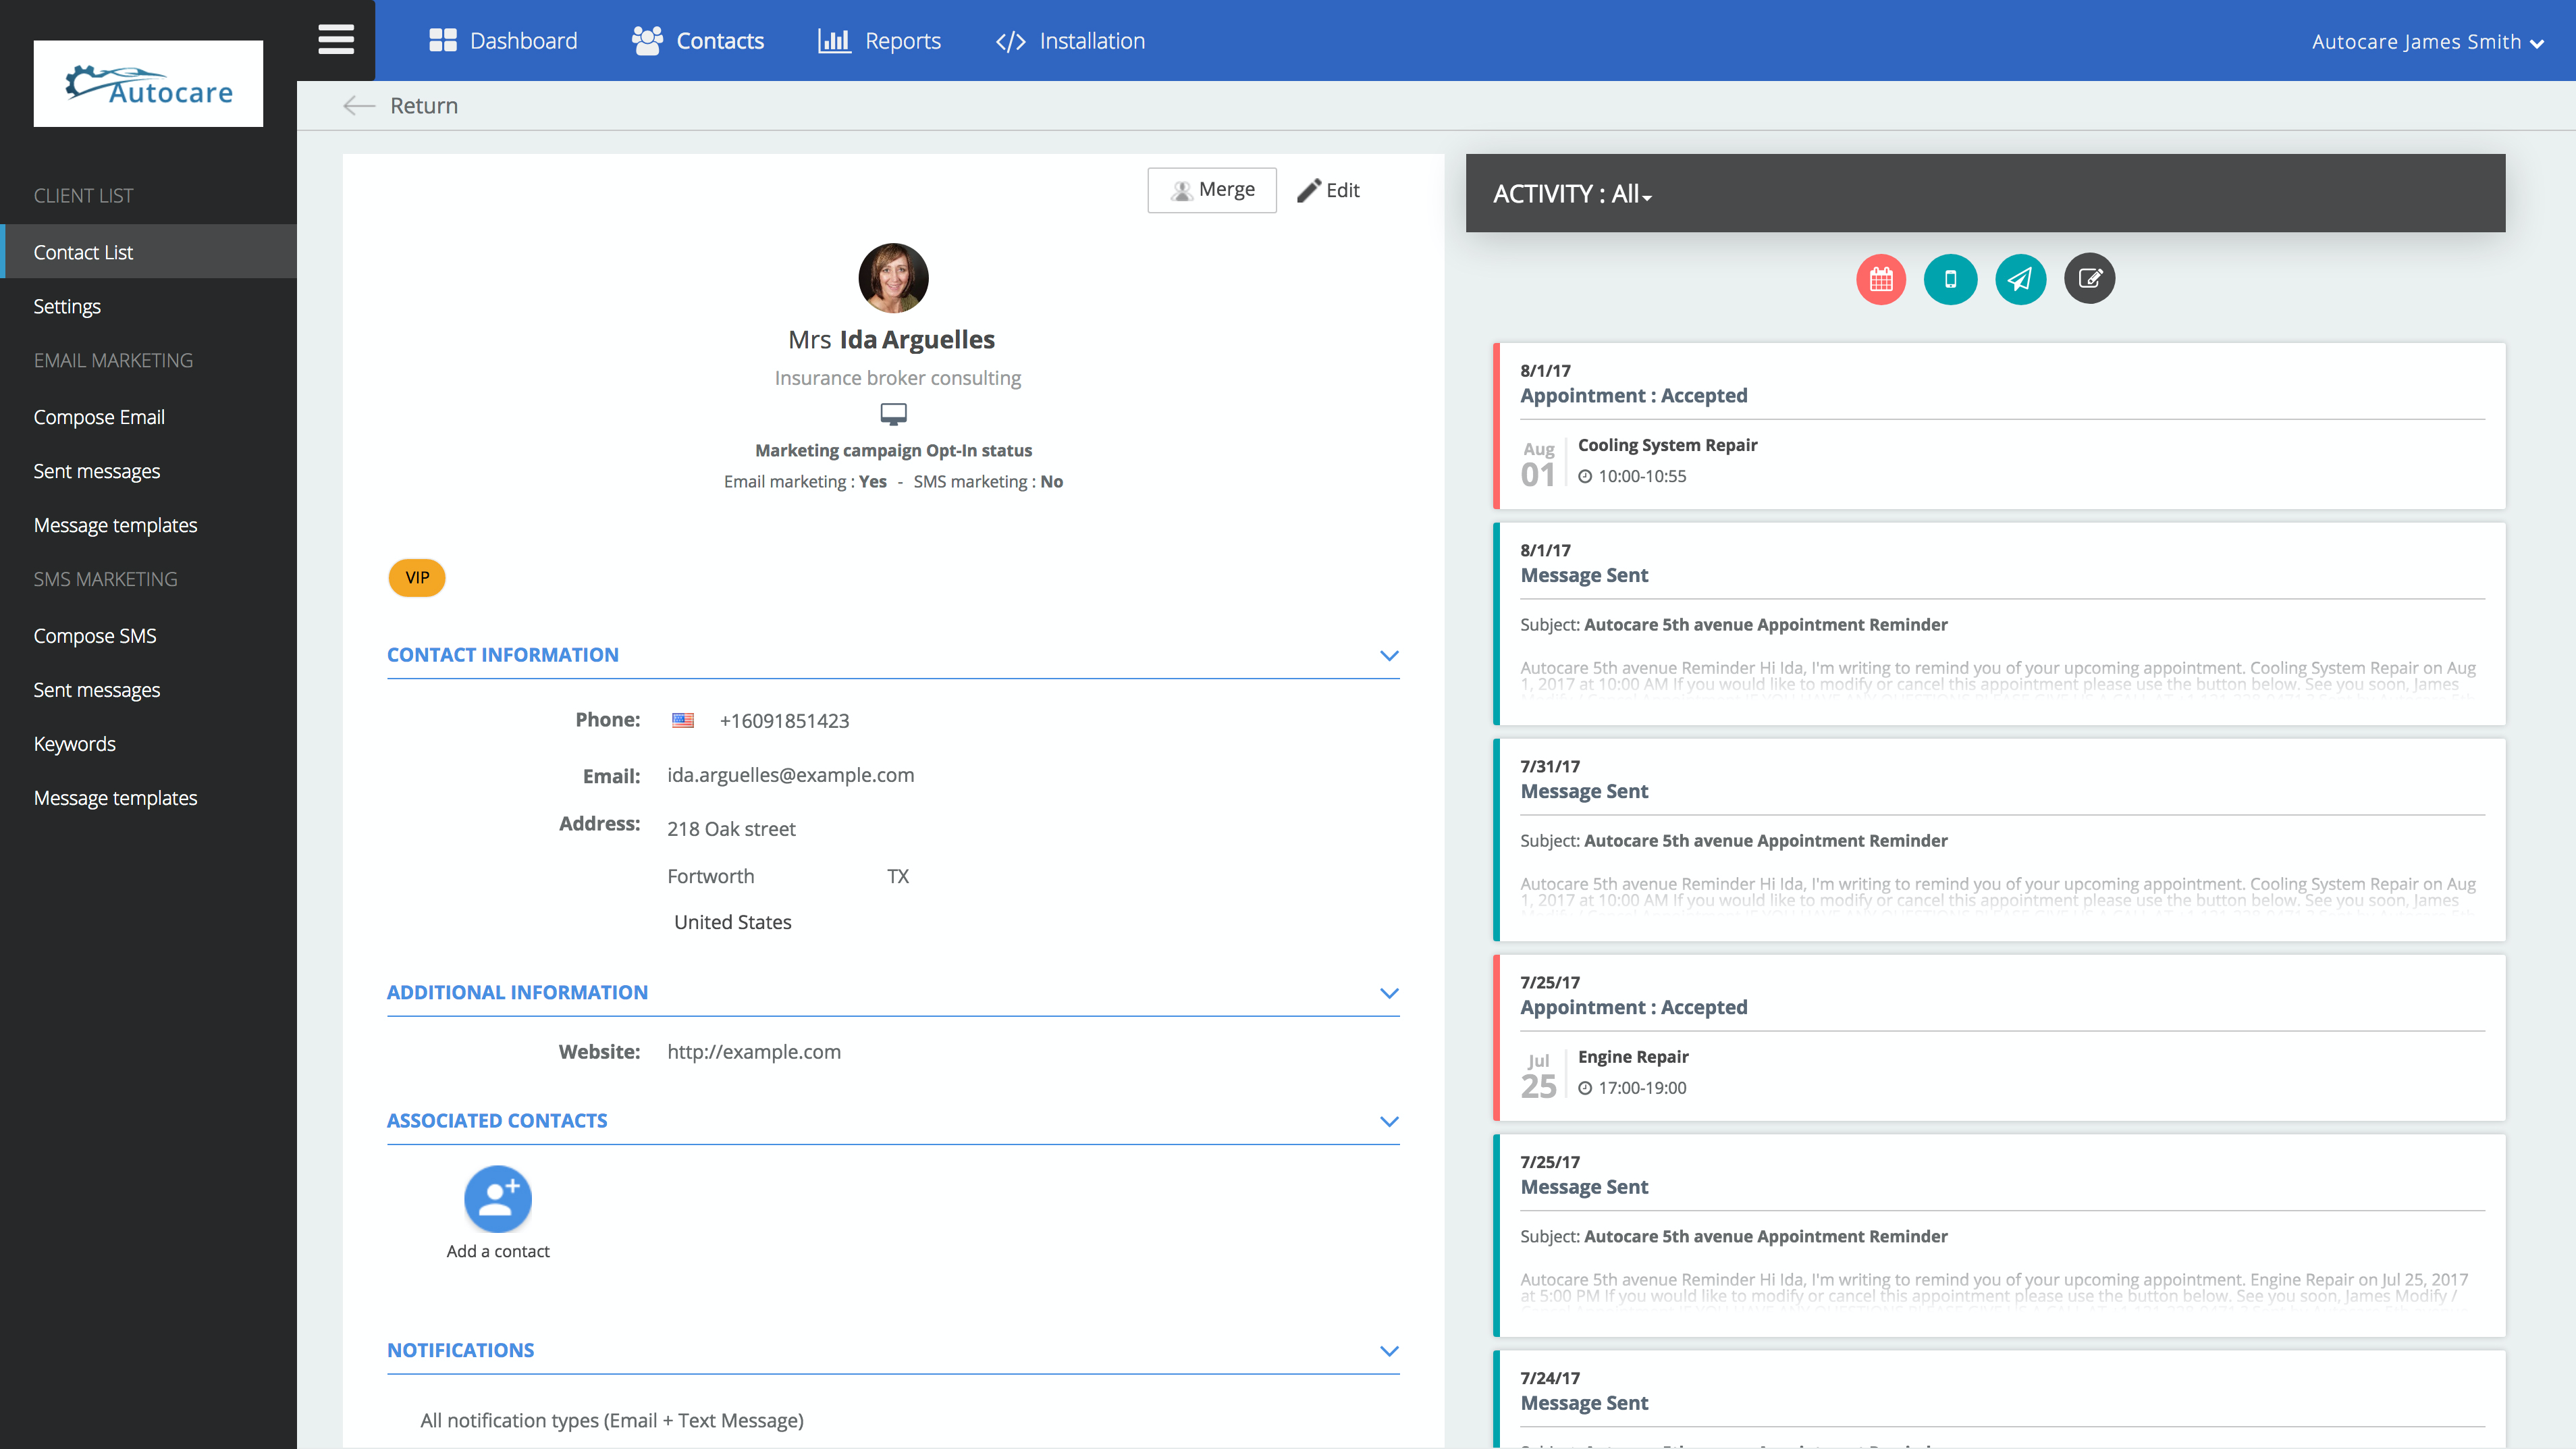Collapse the Additional Information section
The height and width of the screenshot is (1449, 2576).
(x=1389, y=993)
